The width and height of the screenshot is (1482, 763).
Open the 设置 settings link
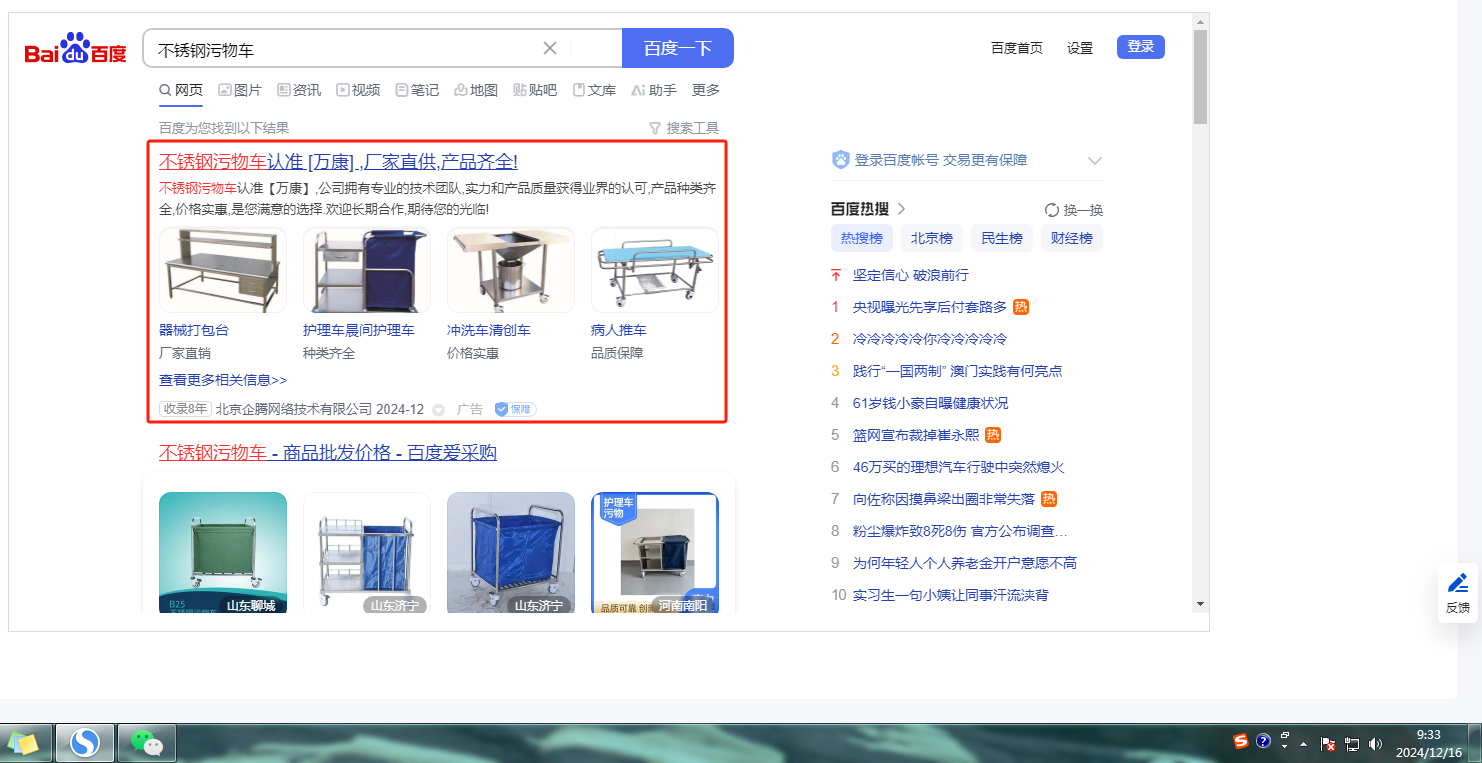point(1080,48)
